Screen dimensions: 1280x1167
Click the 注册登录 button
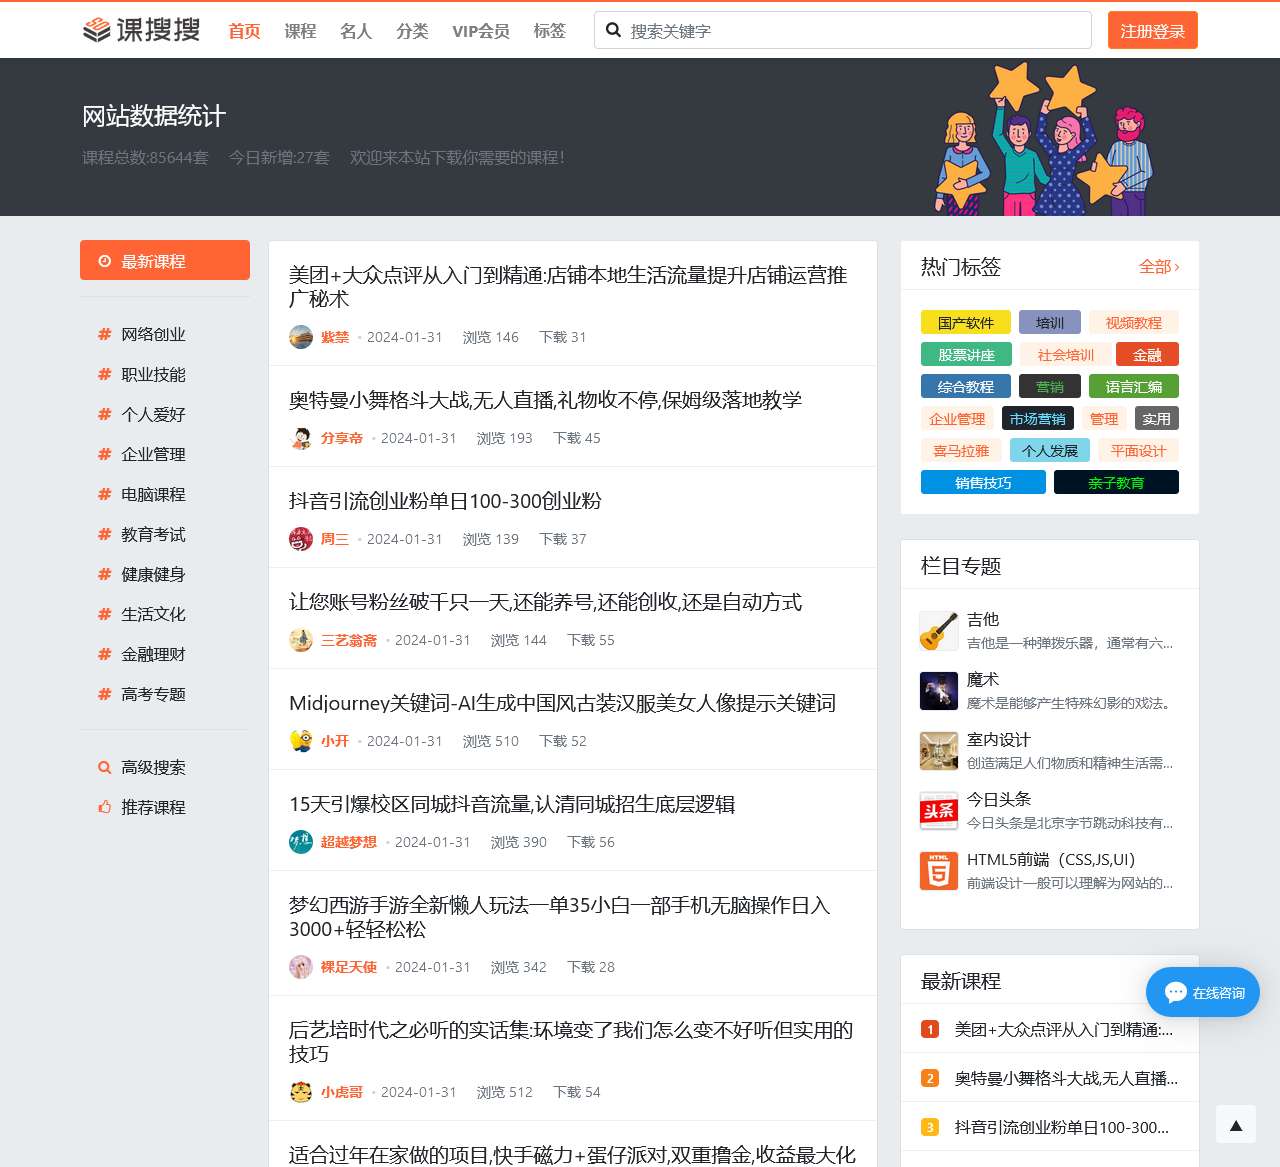click(1153, 30)
